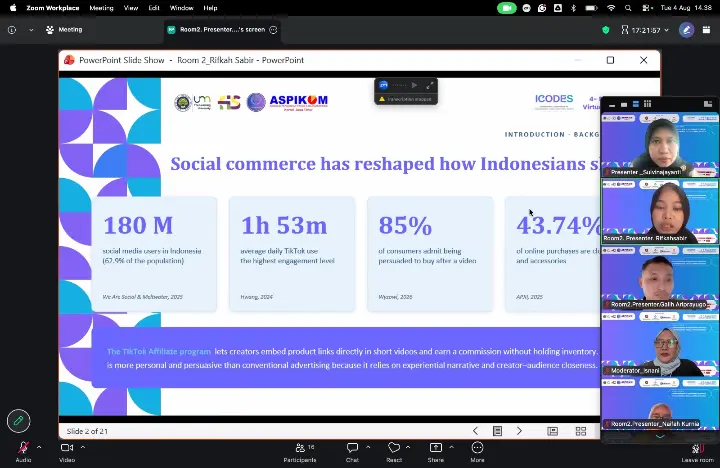Image resolution: width=720 pixels, height=468 pixels.
Task: Click the 1h 53m statistic card on slide
Action: 292,254
